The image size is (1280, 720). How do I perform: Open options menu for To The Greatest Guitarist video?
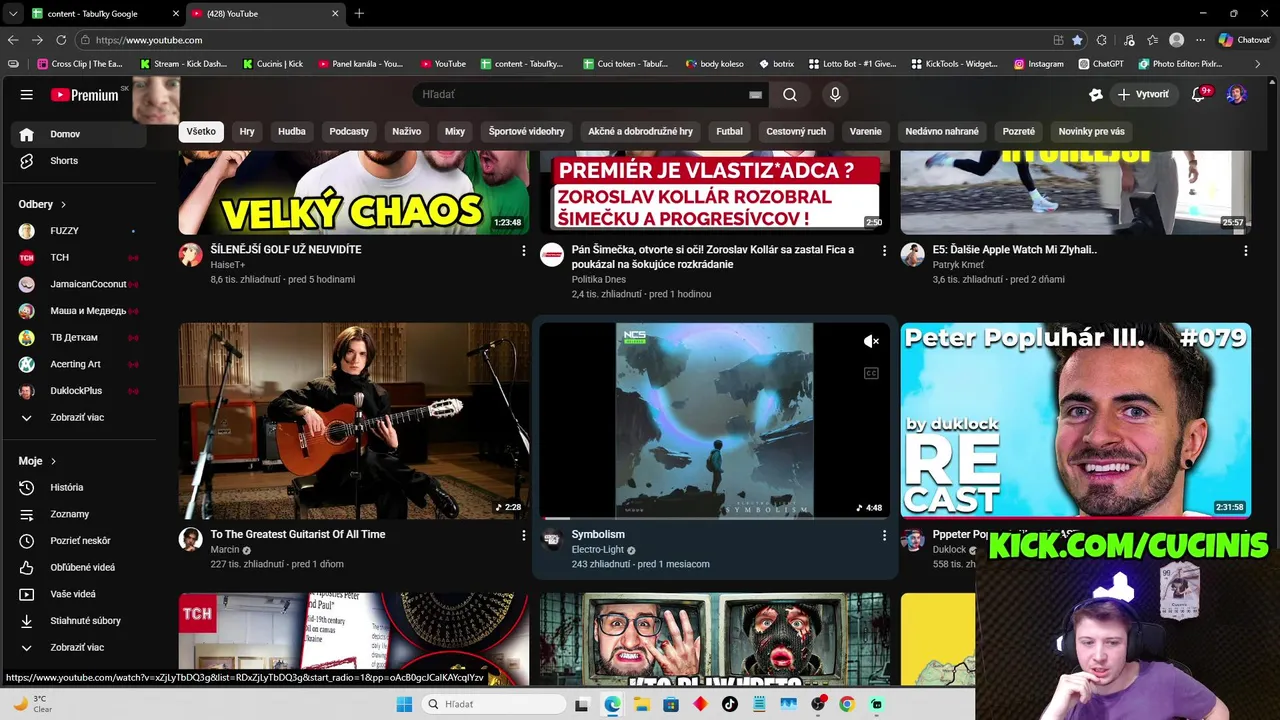pyautogui.click(x=523, y=536)
